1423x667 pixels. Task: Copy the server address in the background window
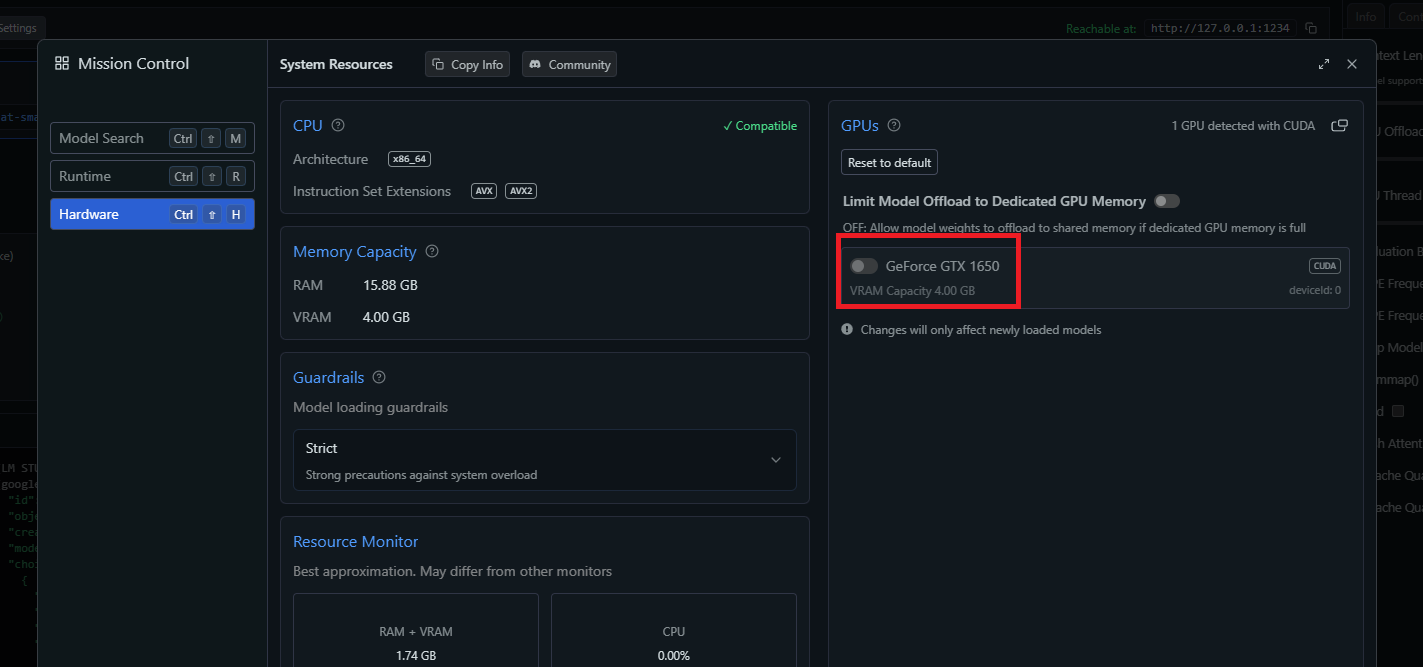click(x=1311, y=29)
